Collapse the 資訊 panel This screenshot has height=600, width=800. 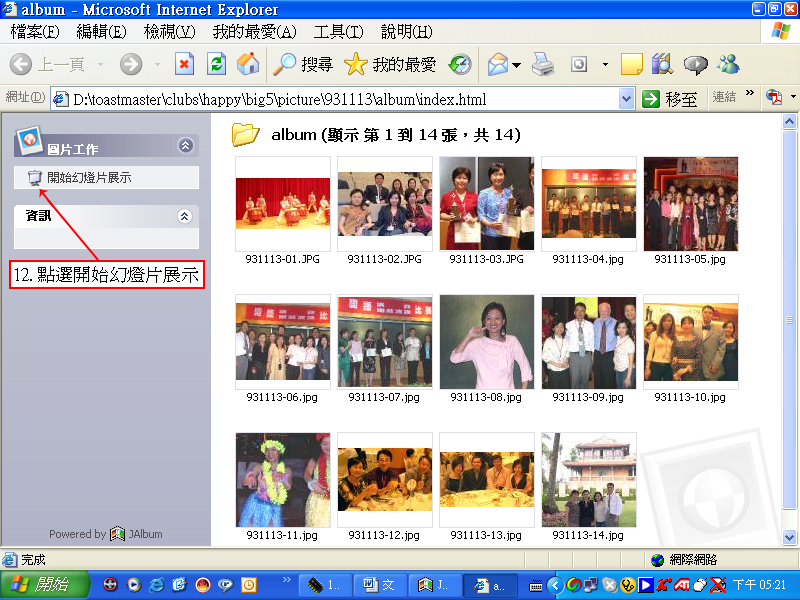coord(184,216)
